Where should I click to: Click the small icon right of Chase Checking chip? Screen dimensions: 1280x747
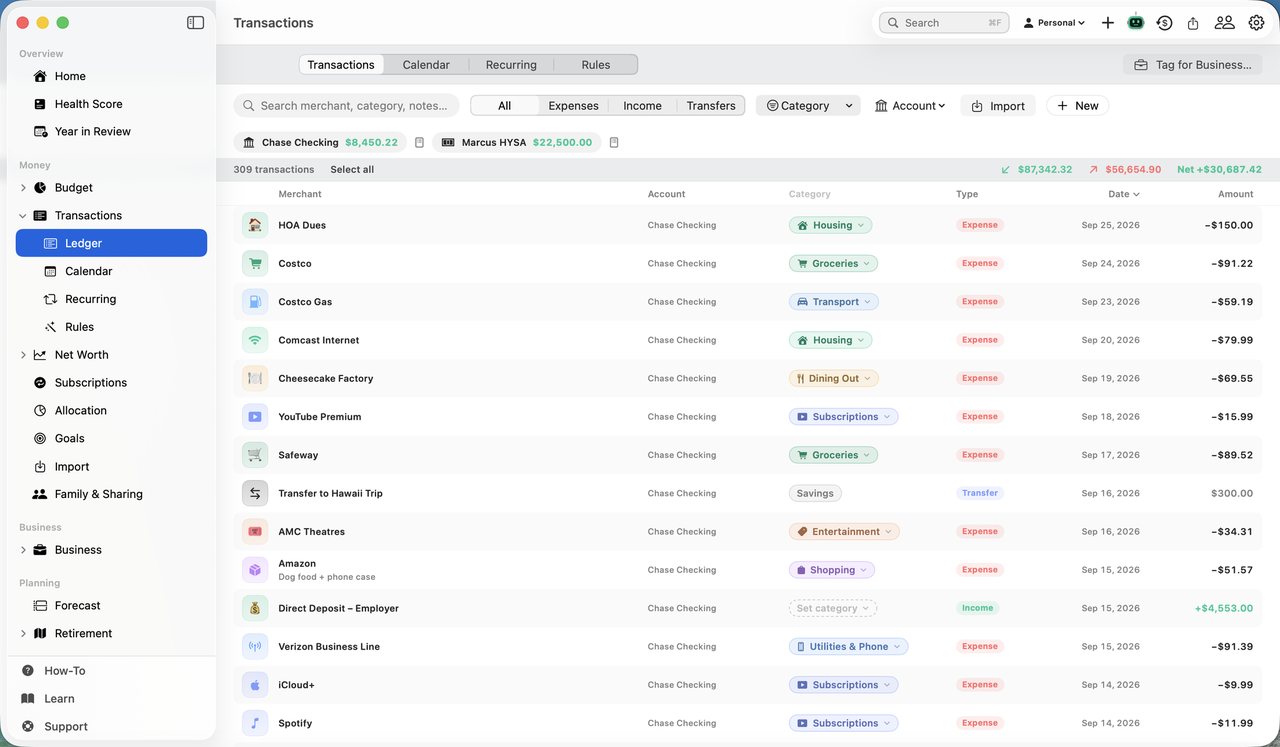pos(420,143)
